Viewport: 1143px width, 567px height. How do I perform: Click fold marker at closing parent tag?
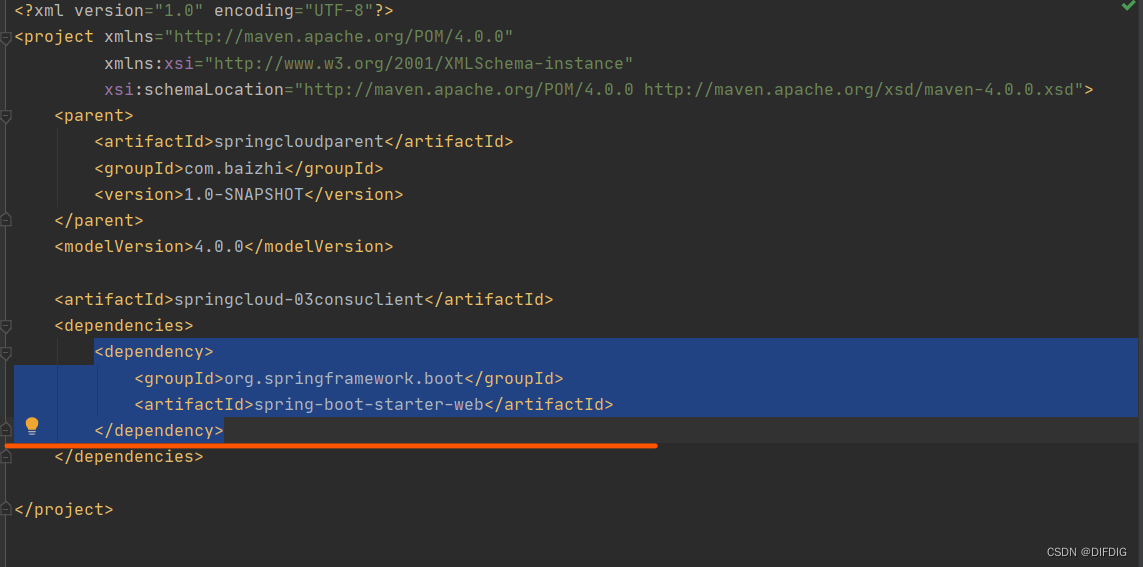6,220
